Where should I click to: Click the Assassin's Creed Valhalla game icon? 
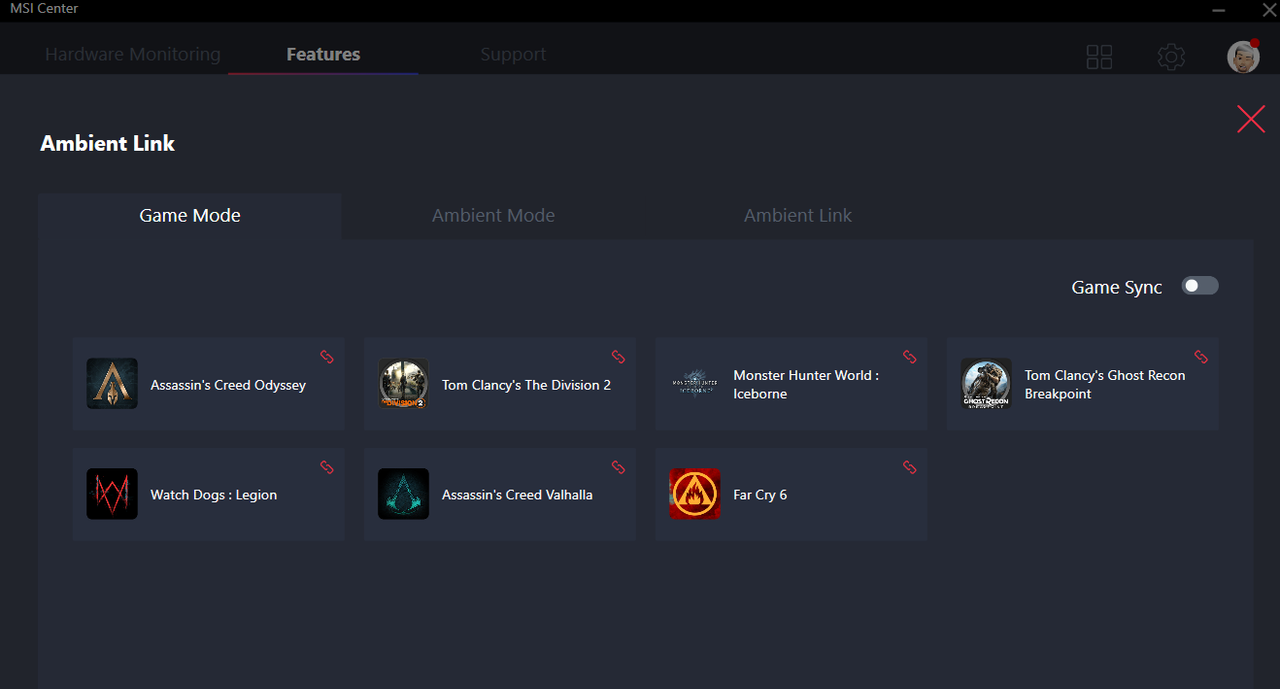pos(403,494)
